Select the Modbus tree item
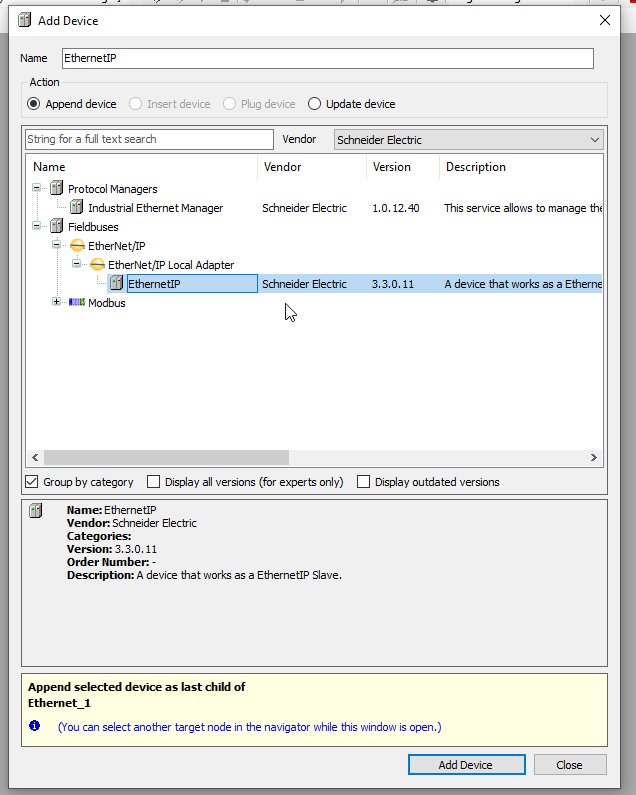The image size is (636, 795). point(107,303)
